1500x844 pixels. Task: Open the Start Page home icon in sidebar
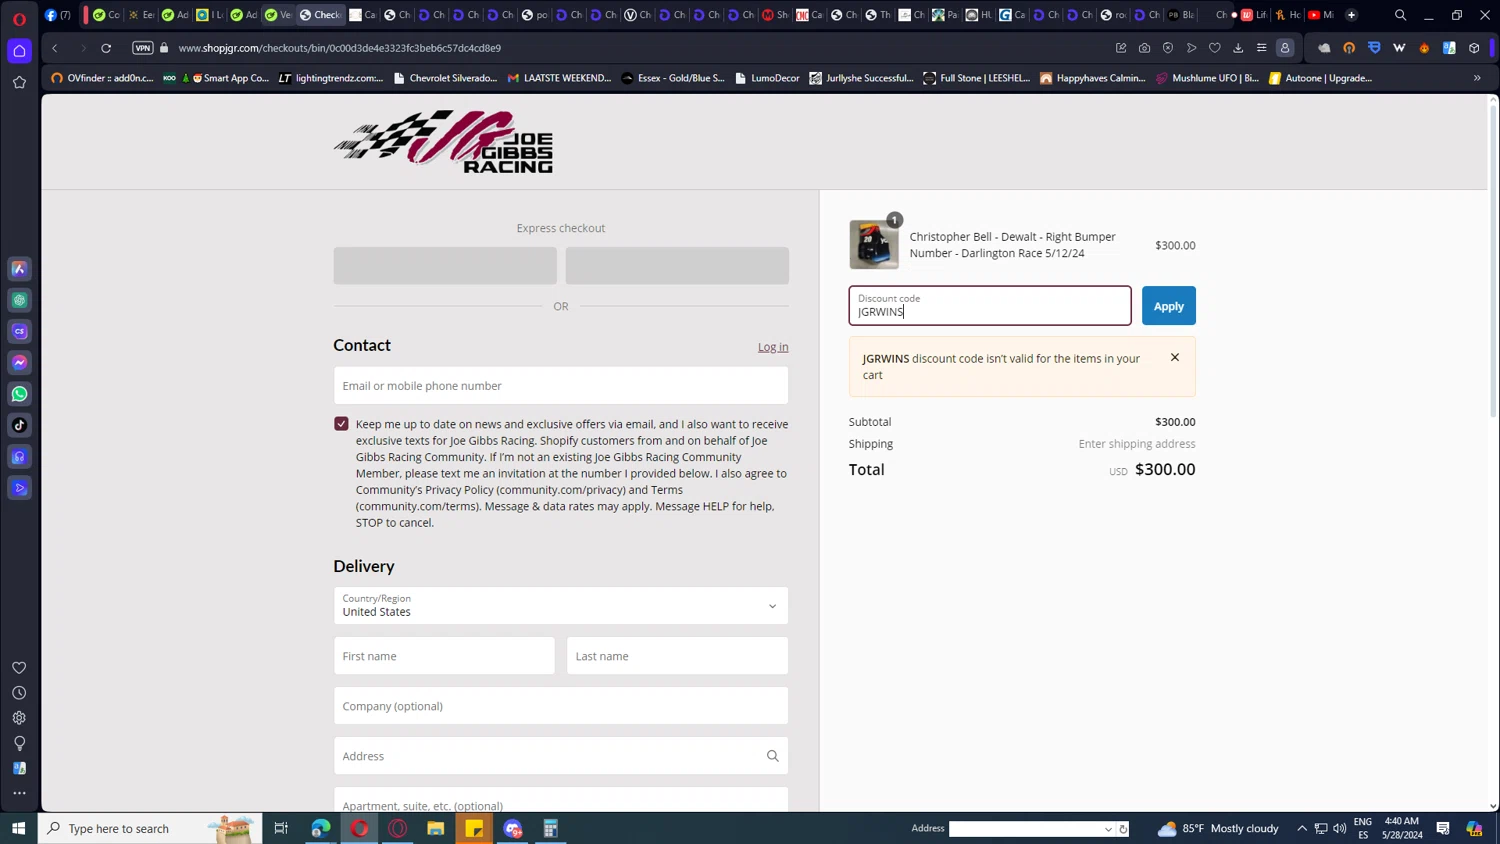(19, 51)
